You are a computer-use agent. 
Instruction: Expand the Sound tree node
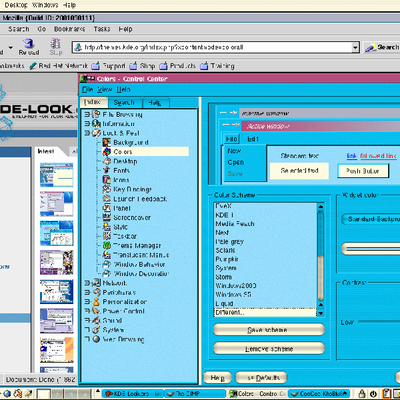pos(87,320)
